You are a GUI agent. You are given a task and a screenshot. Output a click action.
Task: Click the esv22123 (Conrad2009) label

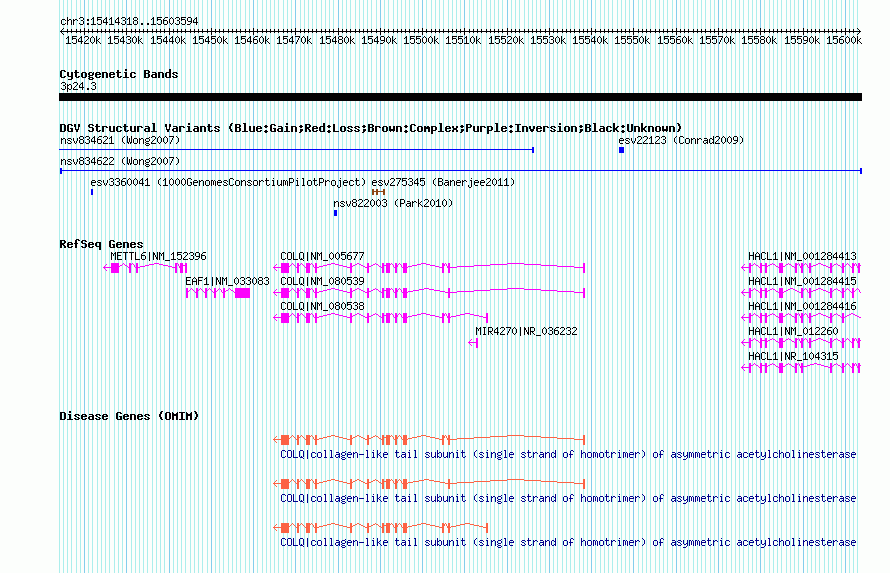(681, 140)
